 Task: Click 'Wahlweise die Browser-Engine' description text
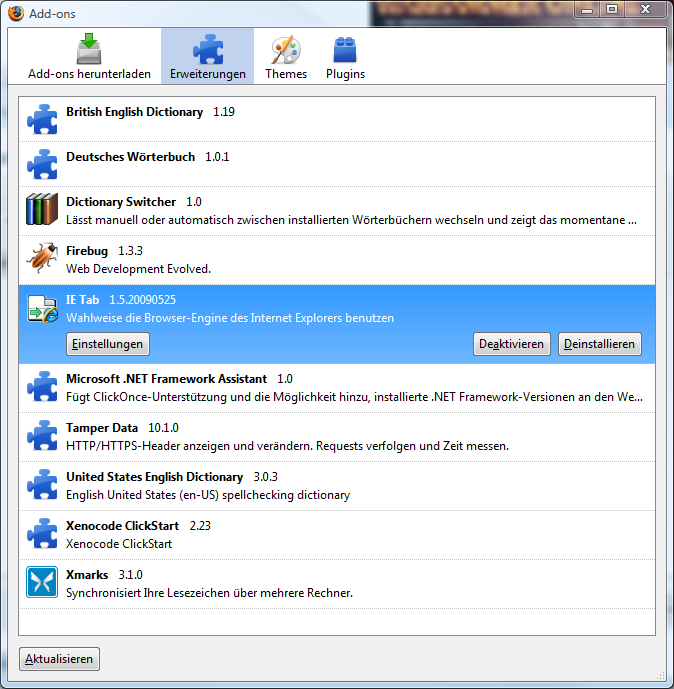coord(230,318)
